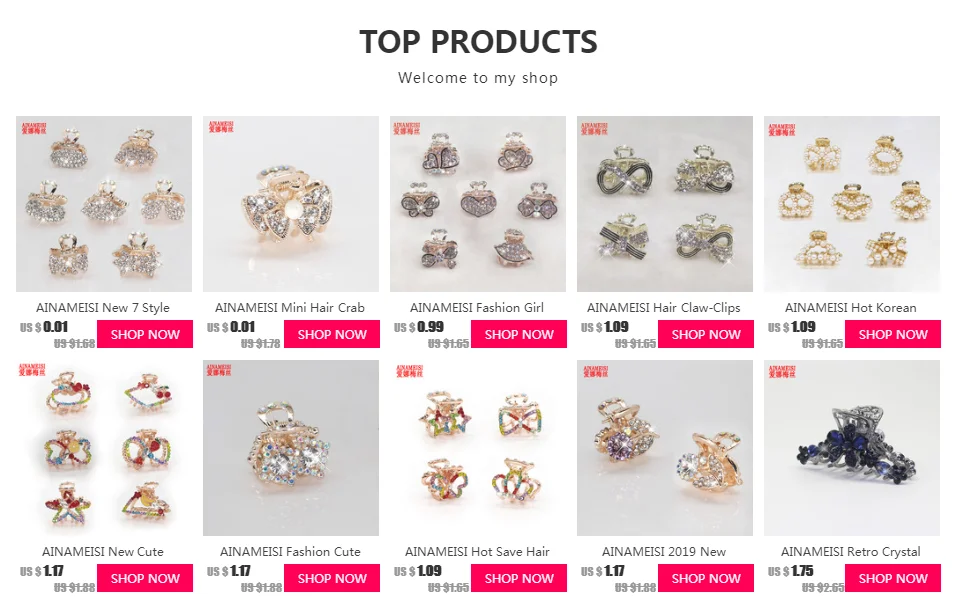Image resolution: width=958 pixels, height=613 pixels.
Task: Open the New 7 Style hair clip image
Action: pos(104,204)
